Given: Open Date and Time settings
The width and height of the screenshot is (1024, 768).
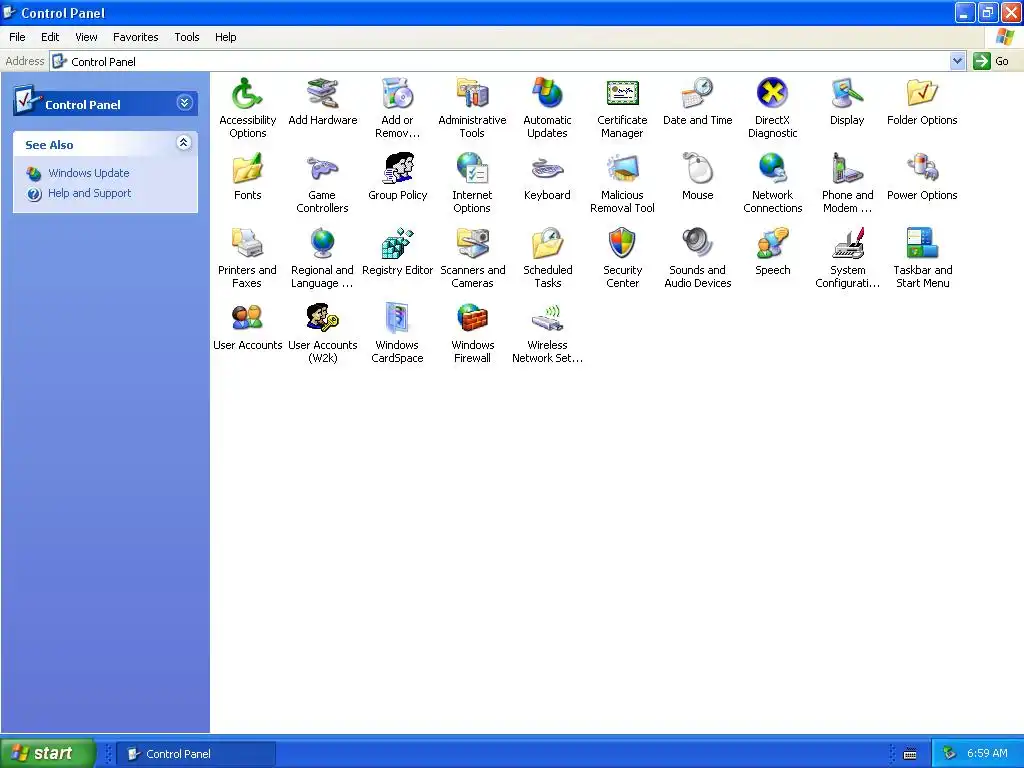Looking at the screenshot, I should click(697, 103).
